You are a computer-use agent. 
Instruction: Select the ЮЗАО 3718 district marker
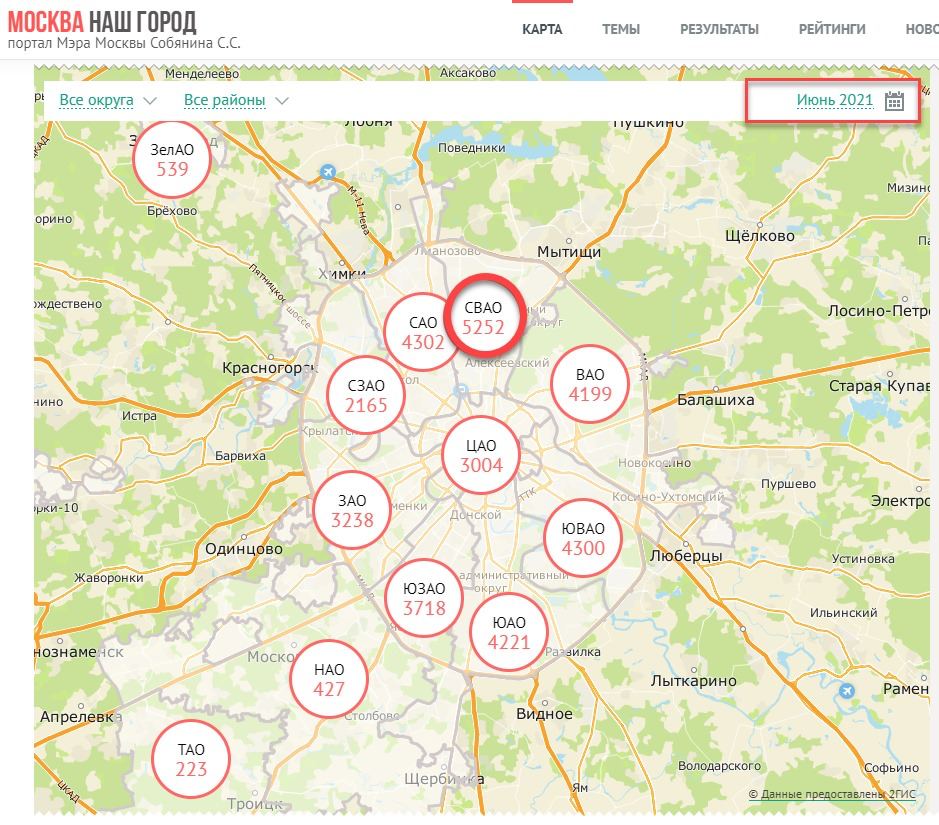(424, 598)
